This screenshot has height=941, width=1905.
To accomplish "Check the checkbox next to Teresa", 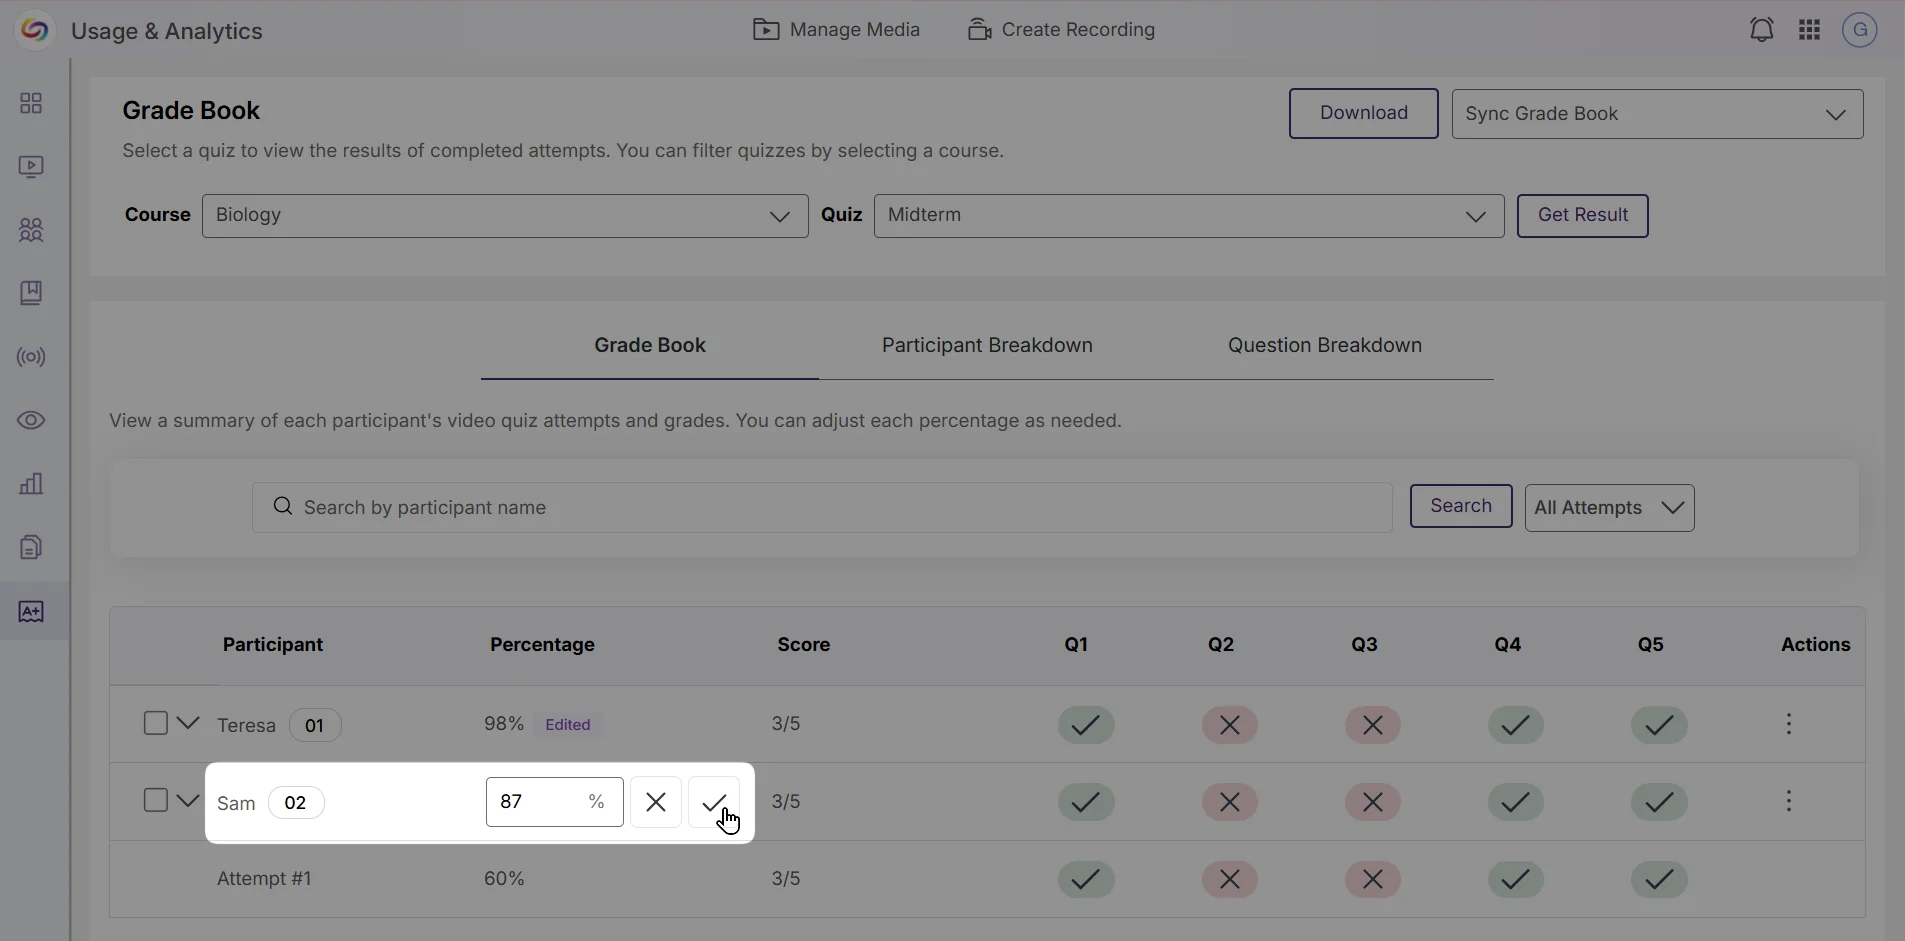I will point(155,722).
